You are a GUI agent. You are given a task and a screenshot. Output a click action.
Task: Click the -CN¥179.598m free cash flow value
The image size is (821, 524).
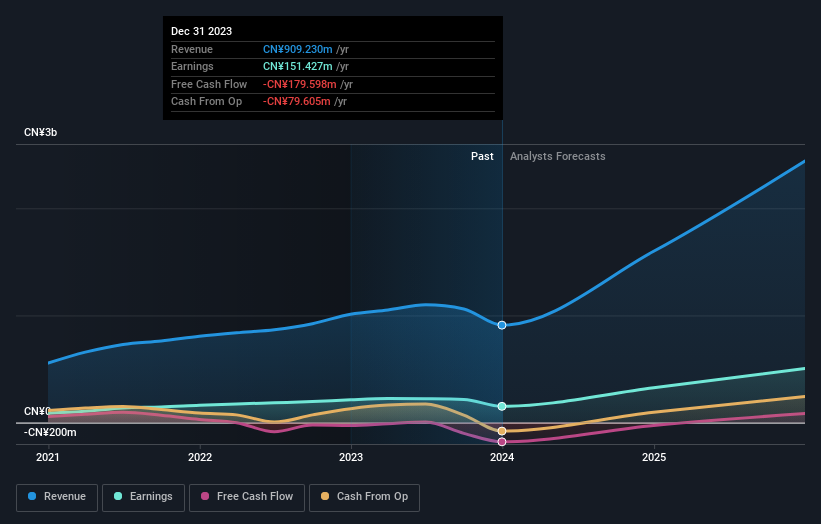point(299,84)
